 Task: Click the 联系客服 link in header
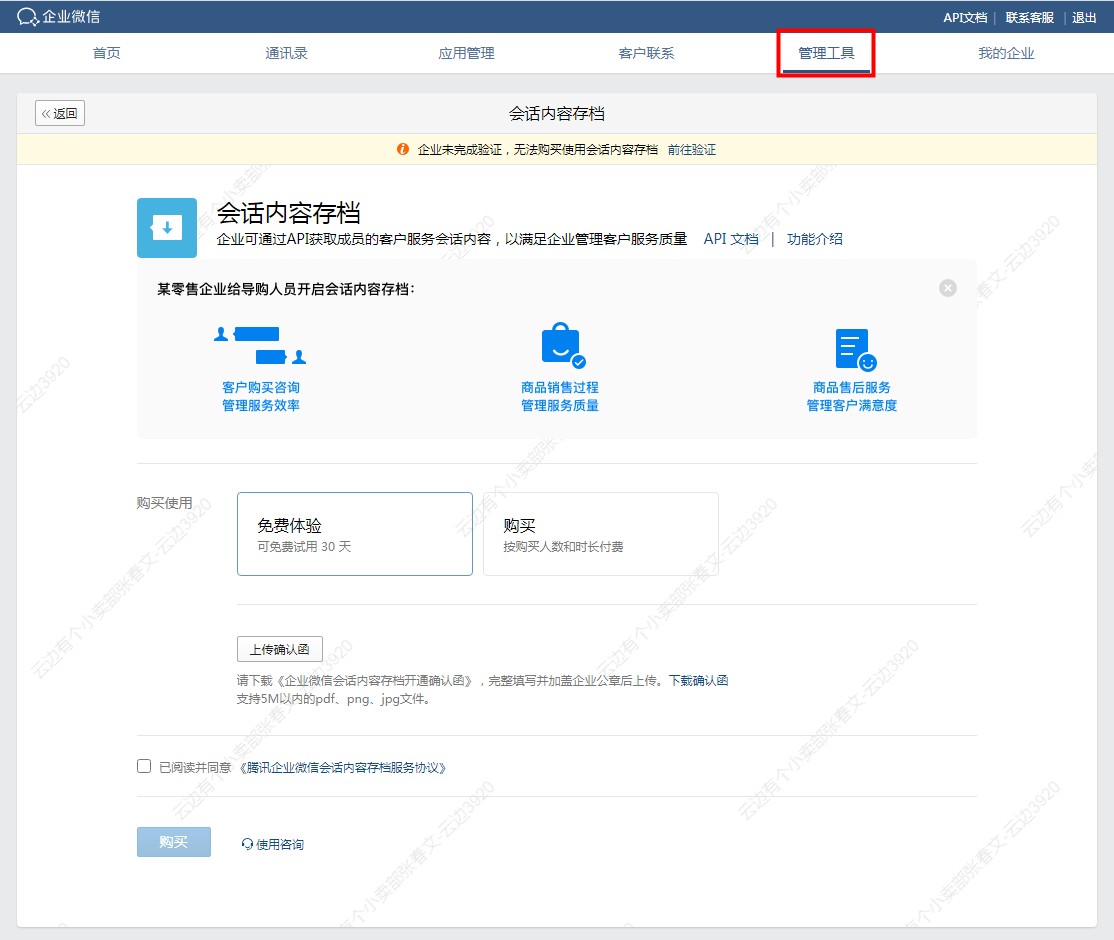[x=1029, y=17]
